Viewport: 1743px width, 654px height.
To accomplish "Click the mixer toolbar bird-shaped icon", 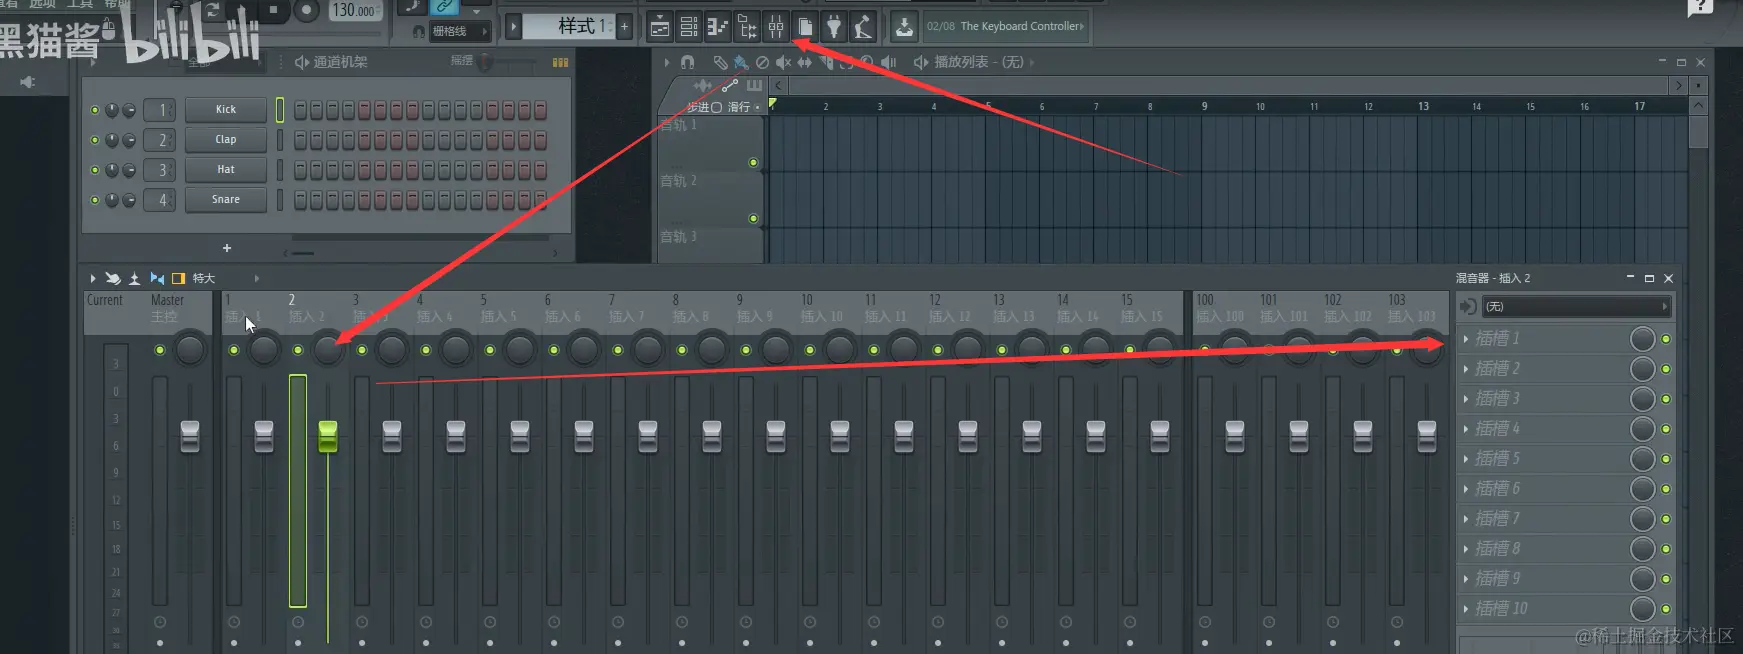I will click(x=113, y=278).
